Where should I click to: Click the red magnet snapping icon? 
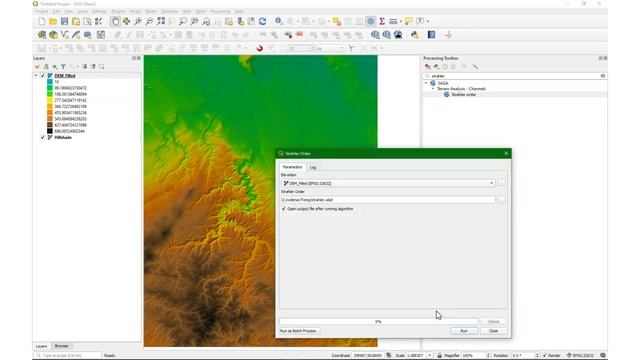259,49
